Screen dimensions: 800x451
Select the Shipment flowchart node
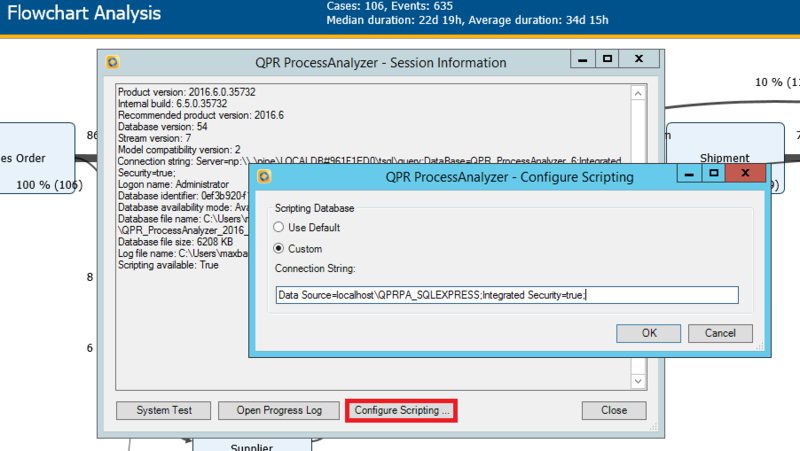[x=724, y=144]
